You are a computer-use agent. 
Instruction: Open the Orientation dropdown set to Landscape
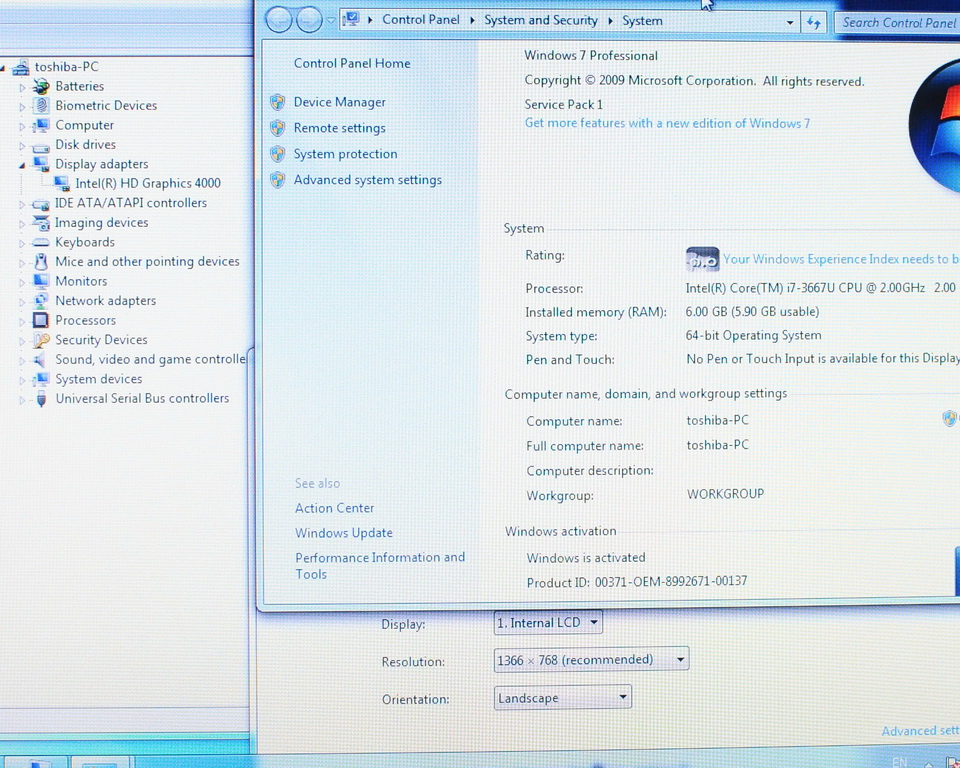coord(562,698)
